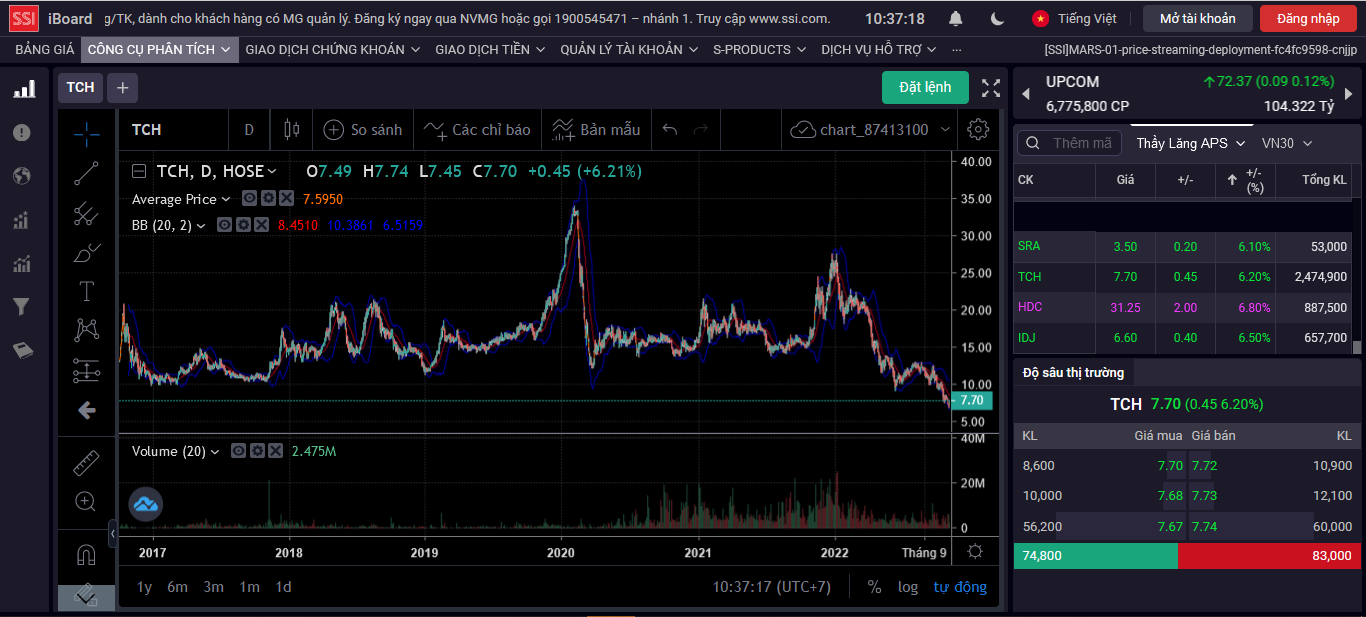The image size is (1366, 617).
Task: Click the book sidebar icon
Action: pos(22,350)
